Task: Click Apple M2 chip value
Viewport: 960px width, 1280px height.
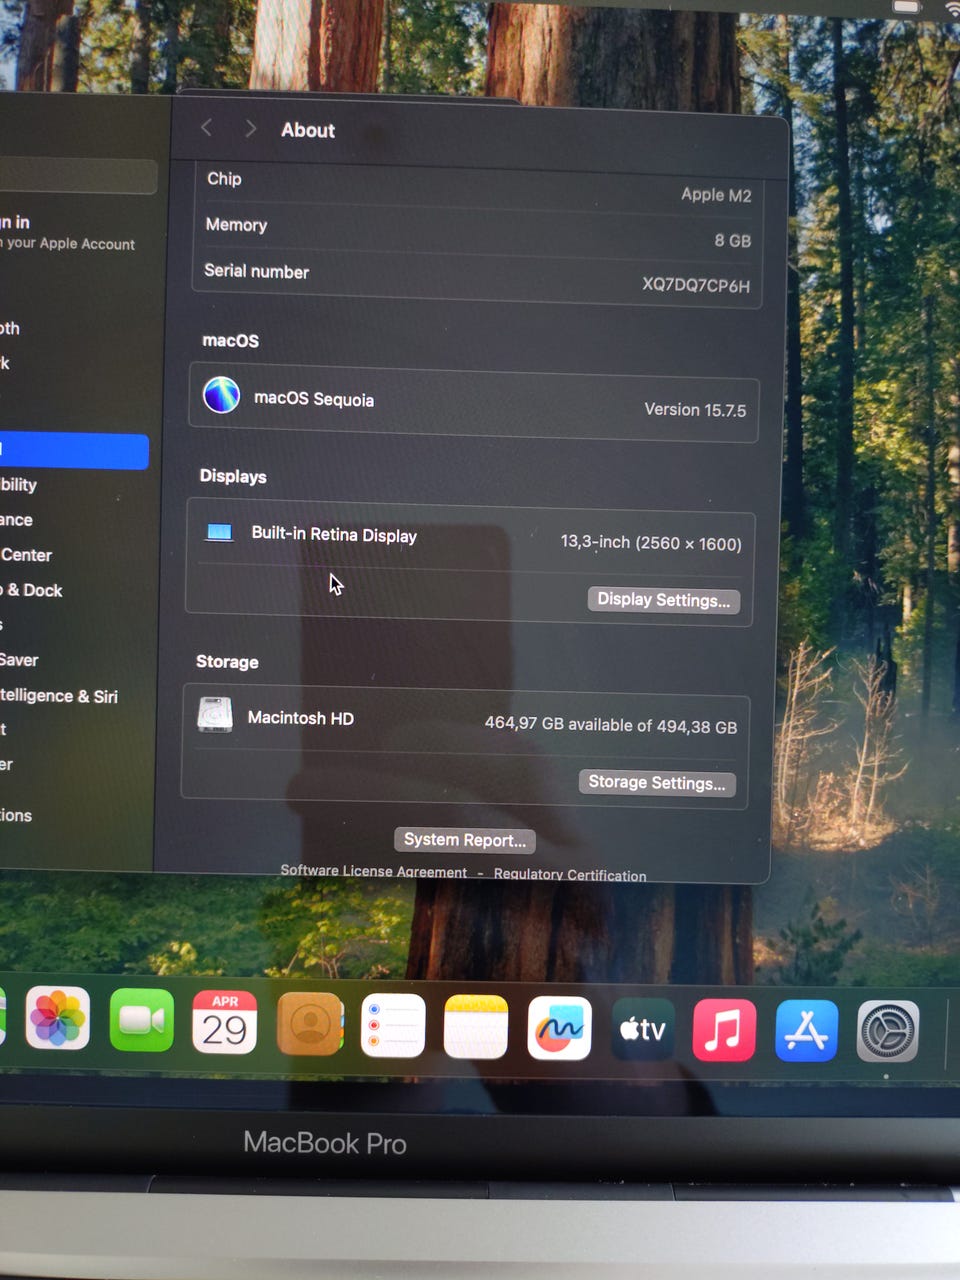Action: 716,195
